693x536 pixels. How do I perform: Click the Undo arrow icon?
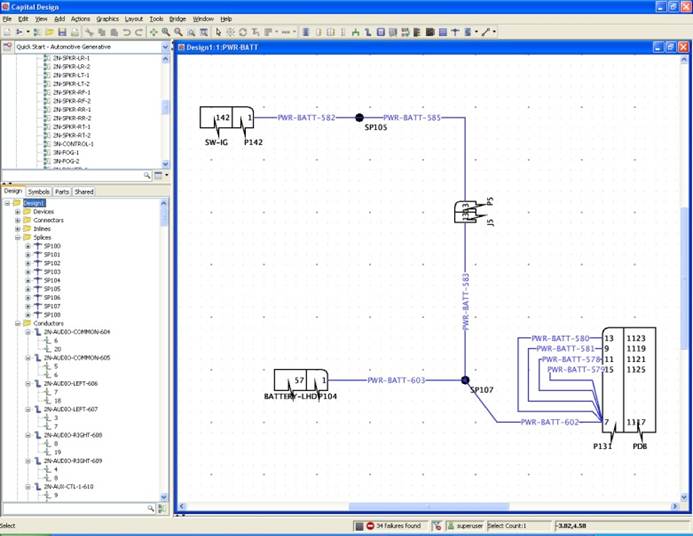(127, 32)
